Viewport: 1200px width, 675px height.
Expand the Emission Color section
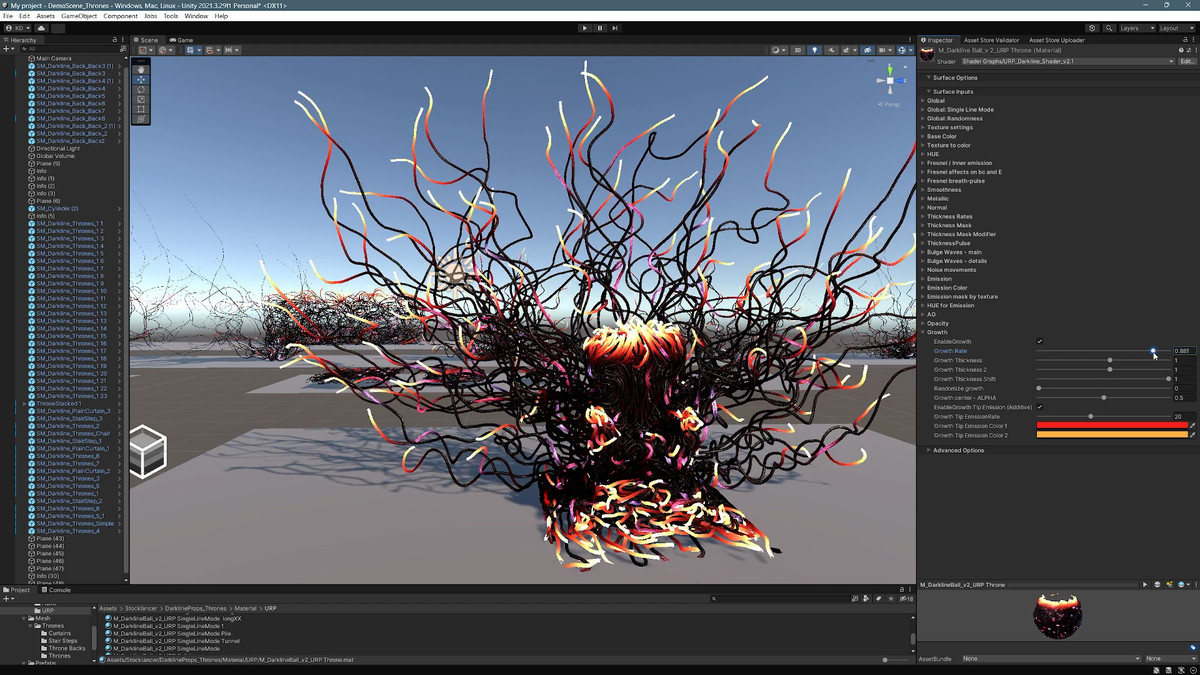pyautogui.click(x=947, y=288)
